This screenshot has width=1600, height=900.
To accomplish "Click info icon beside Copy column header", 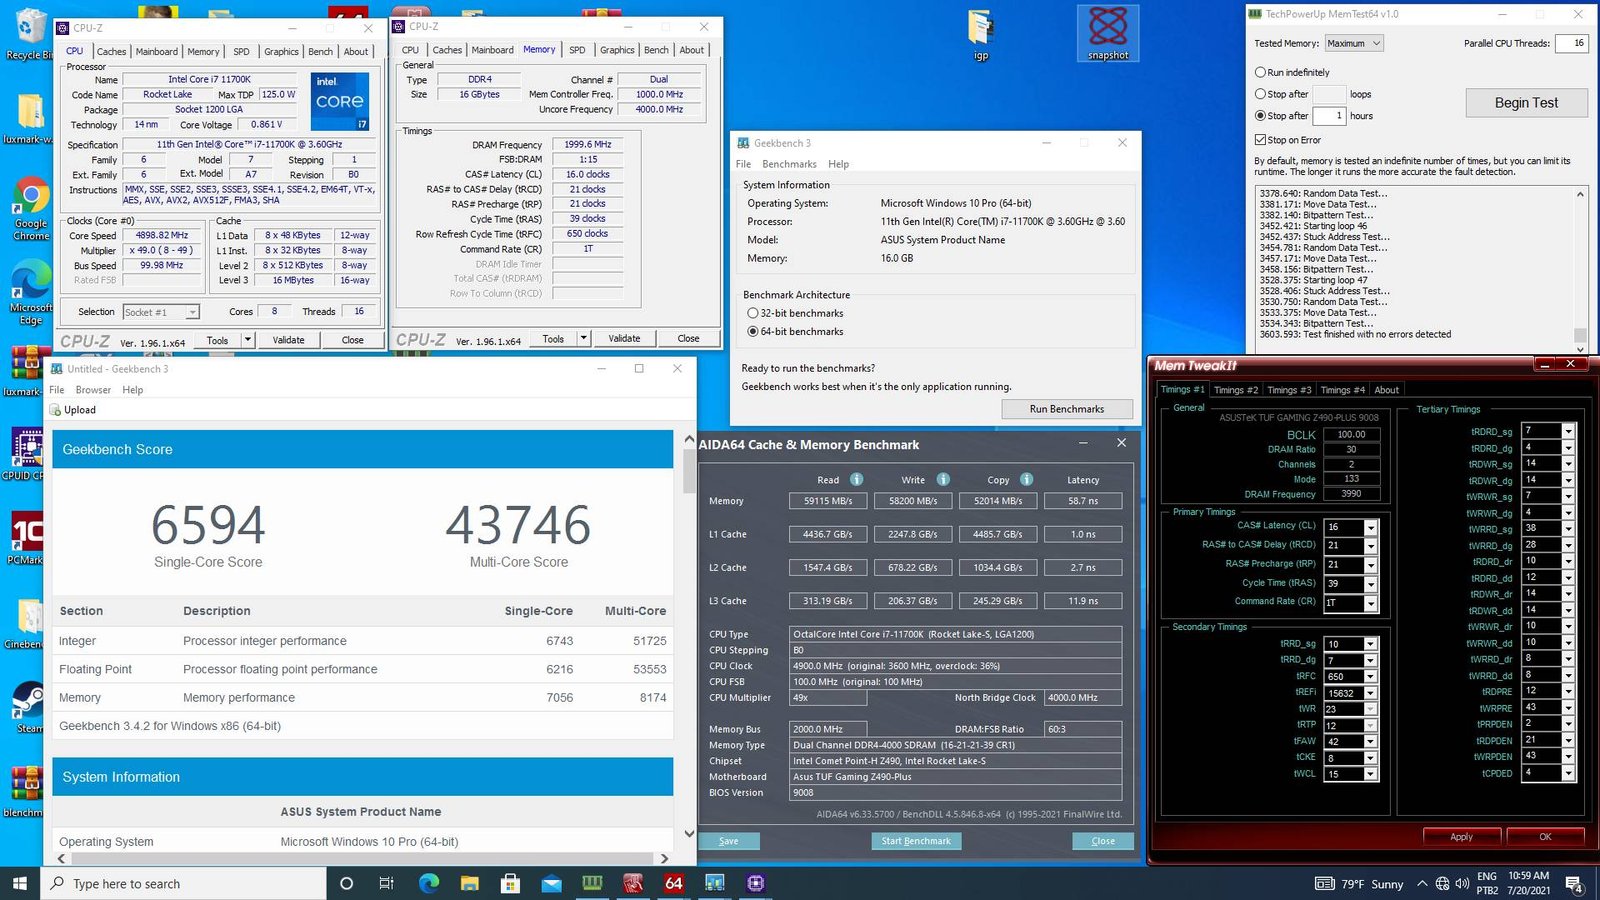I will tap(1026, 479).
